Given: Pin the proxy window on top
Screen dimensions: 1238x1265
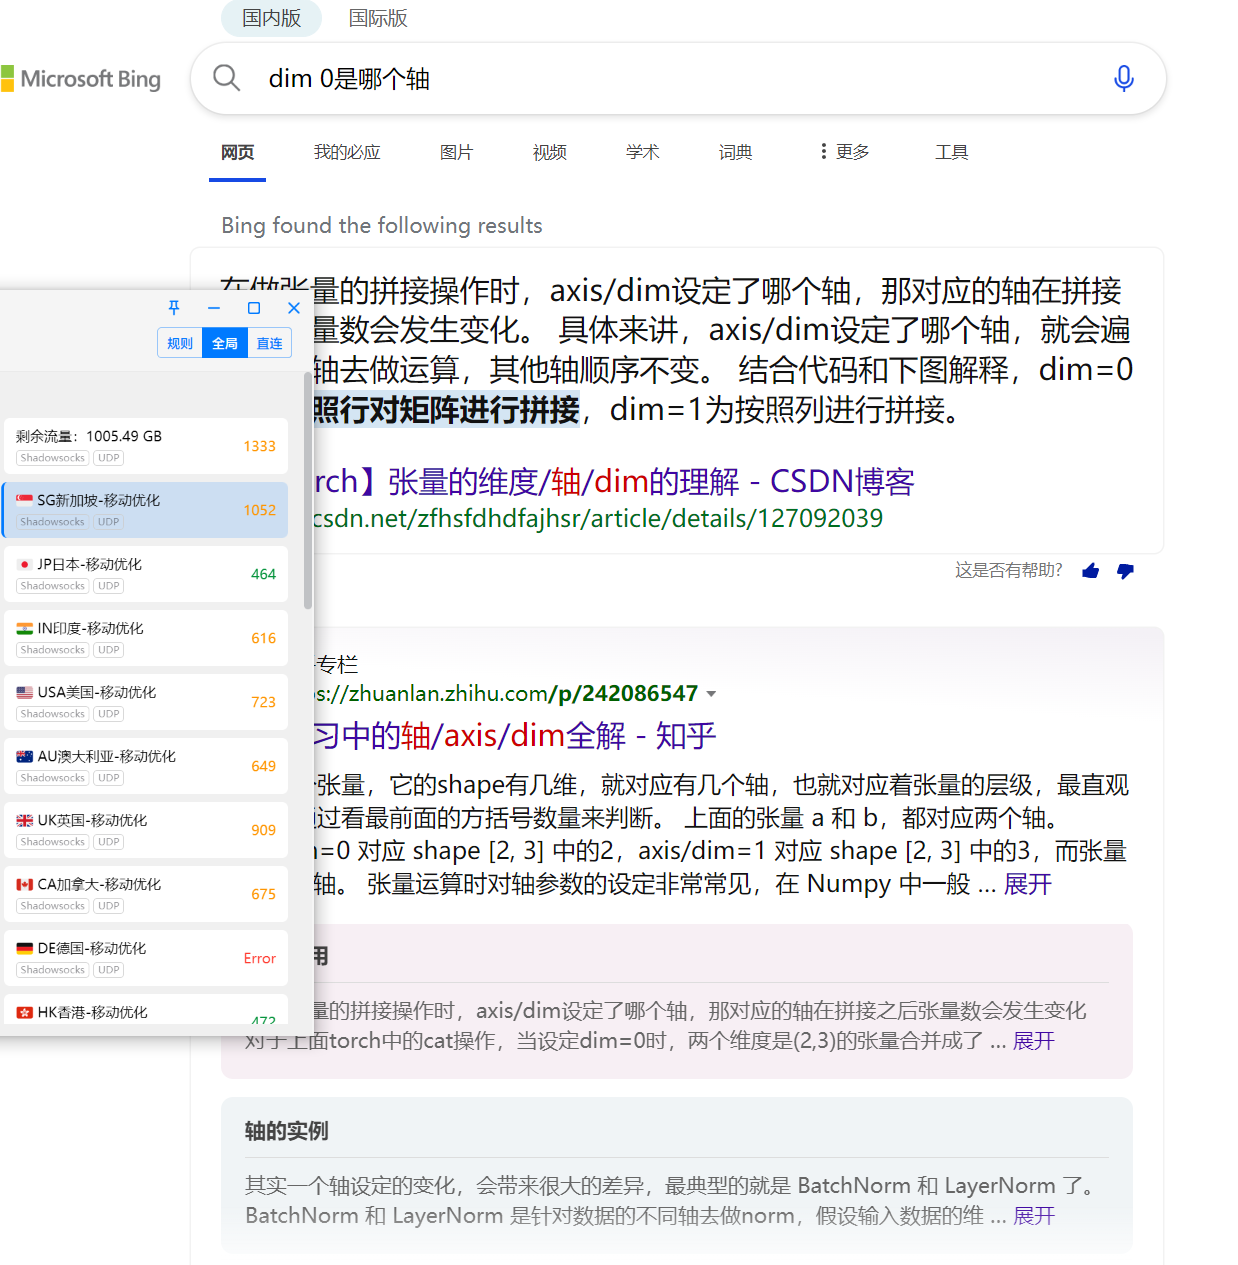Looking at the screenshot, I should 174,308.
